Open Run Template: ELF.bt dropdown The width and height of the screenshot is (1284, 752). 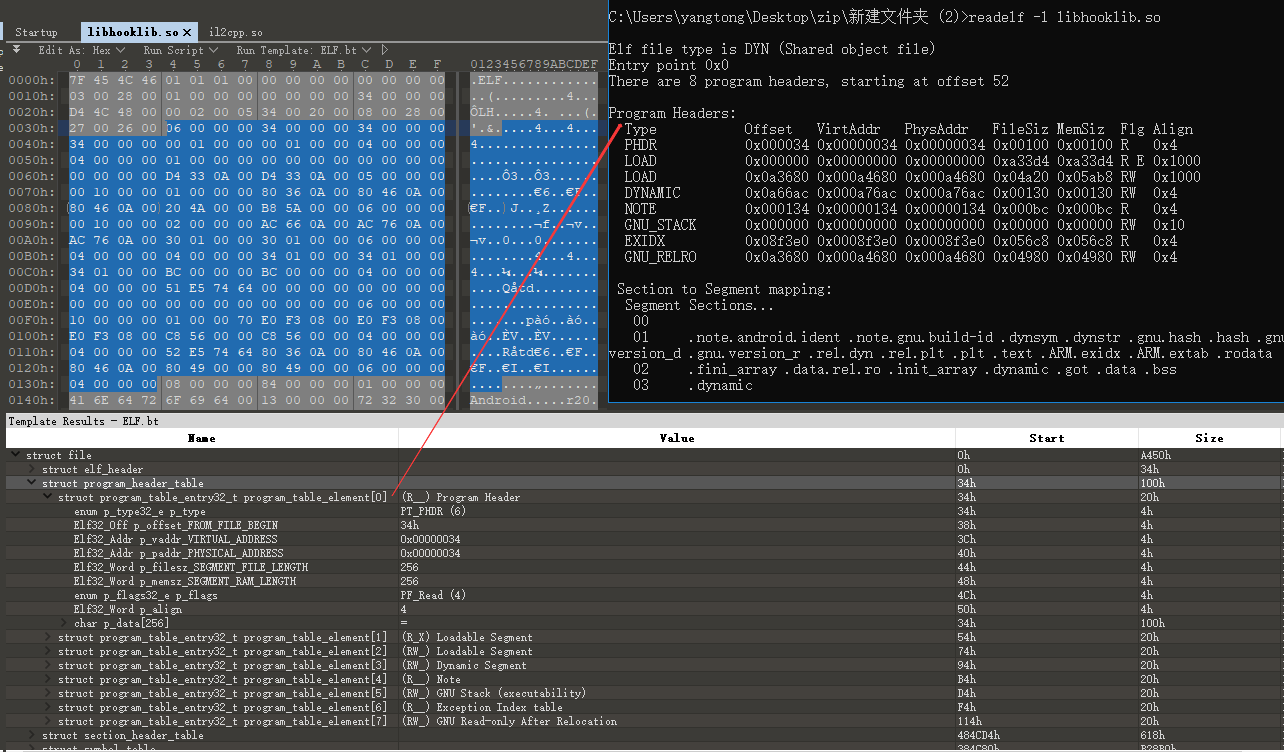coord(304,50)
